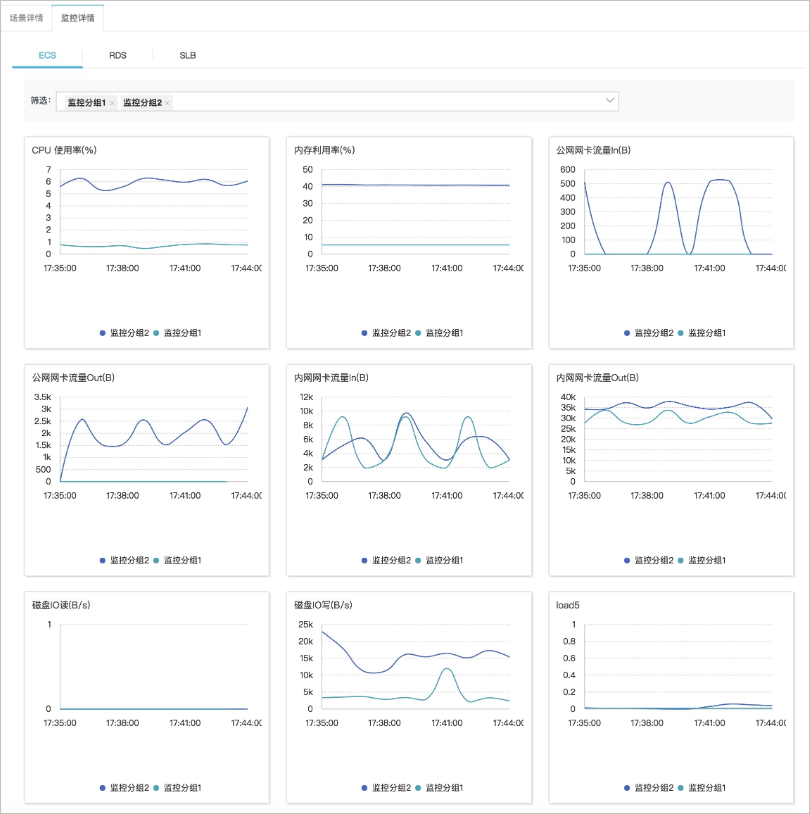The width and height of the screenshot is (810, 814).
Task: Click the CPU 使用率 line chart area
Action: click(x=154, y=212)
